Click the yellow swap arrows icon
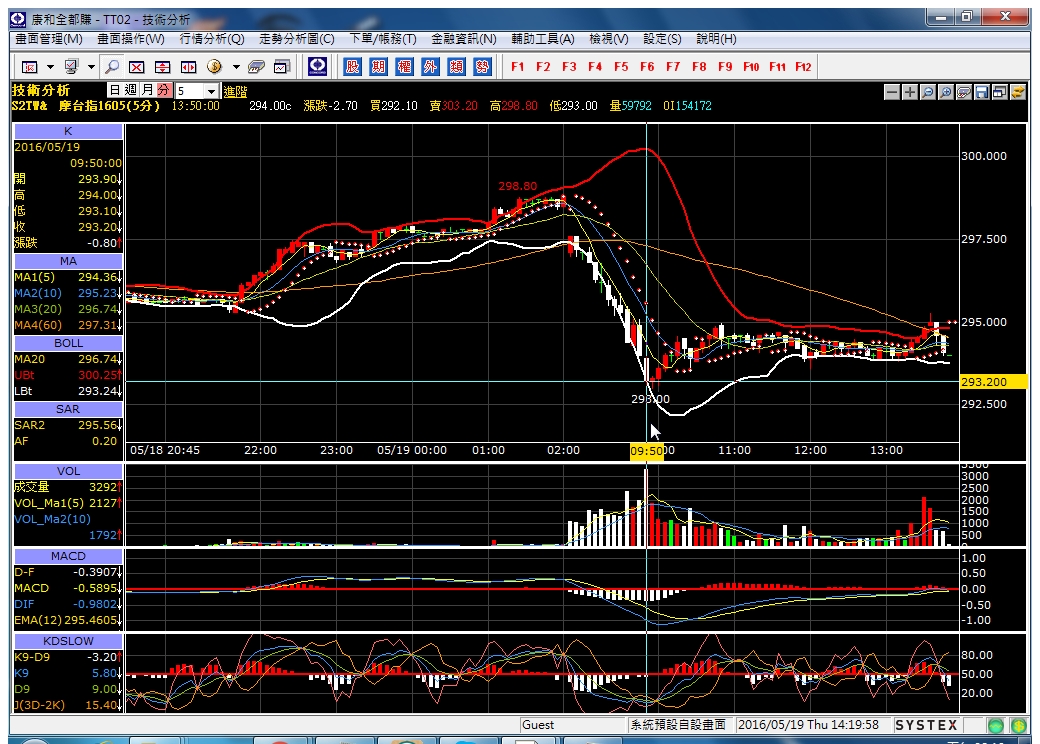Image resolution: width=1040 pixels, height=744 pixels. tap(1017, 92)
